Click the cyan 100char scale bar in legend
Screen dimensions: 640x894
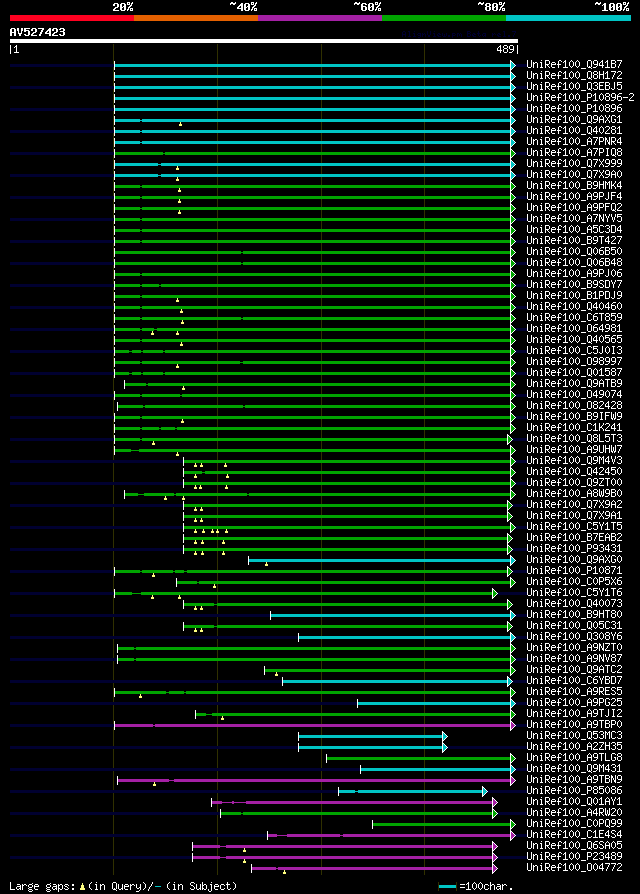pos(448,887)
